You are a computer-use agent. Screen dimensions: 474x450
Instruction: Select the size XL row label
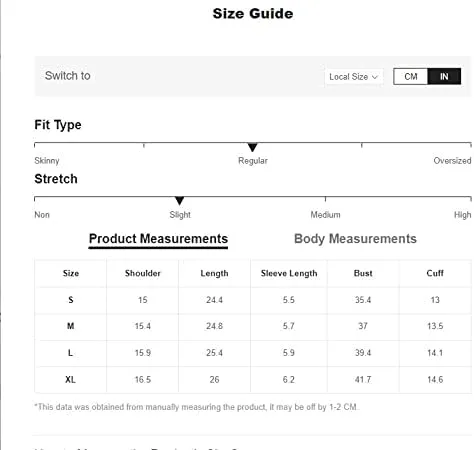coord(70,379)
